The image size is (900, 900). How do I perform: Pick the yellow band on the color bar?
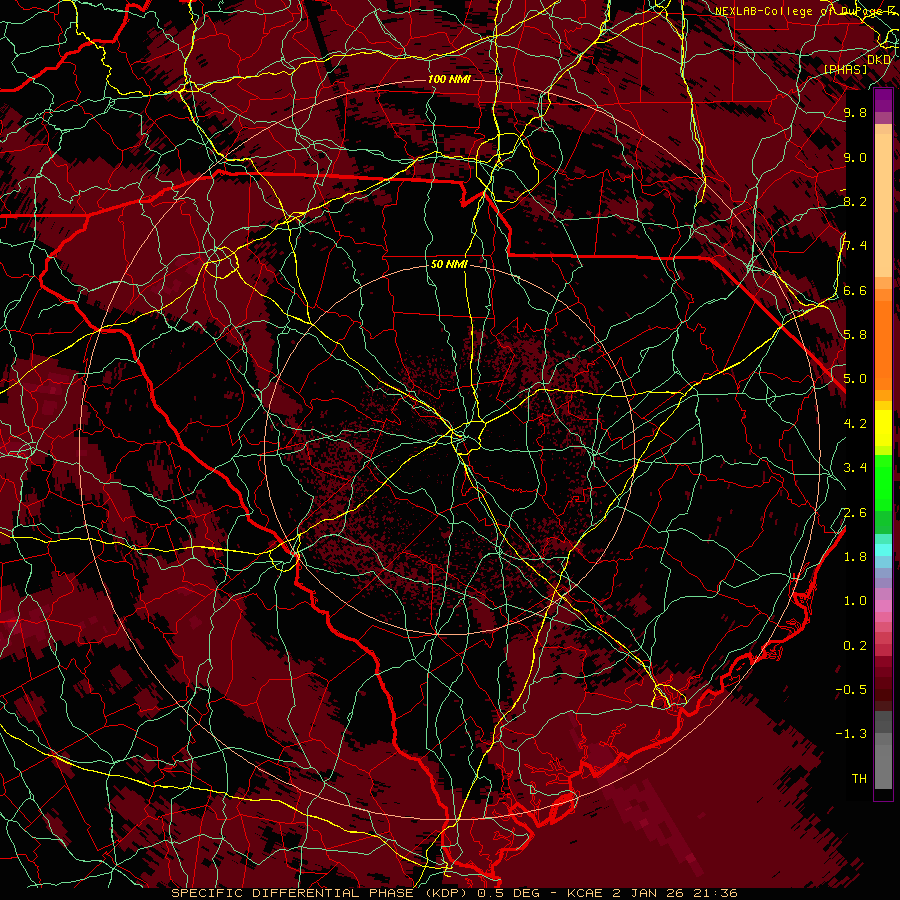point(883,428)
